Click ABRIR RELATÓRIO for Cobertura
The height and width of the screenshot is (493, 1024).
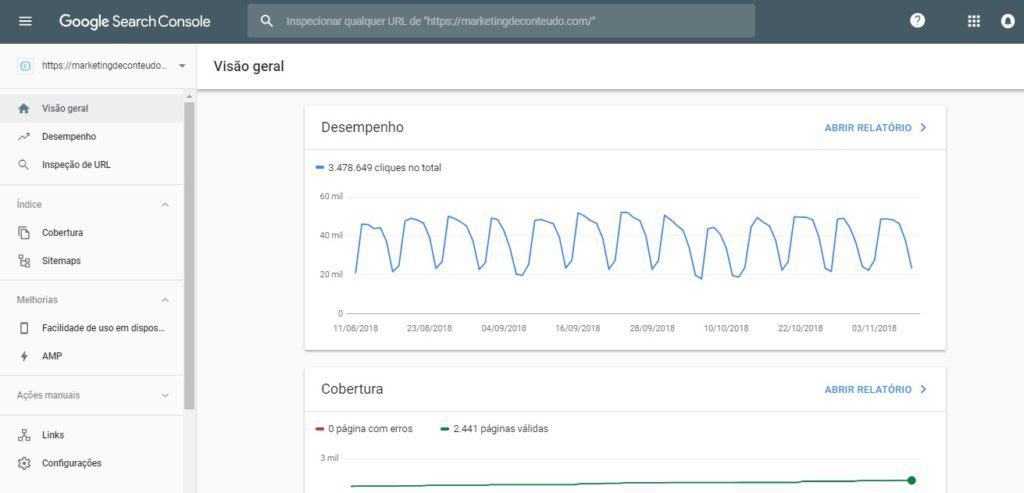[868, 389]
